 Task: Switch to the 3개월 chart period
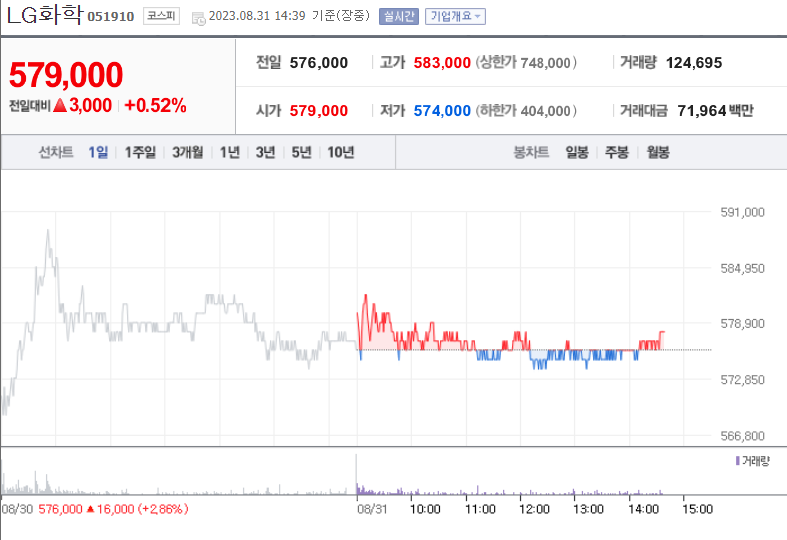tap(188, 152)
